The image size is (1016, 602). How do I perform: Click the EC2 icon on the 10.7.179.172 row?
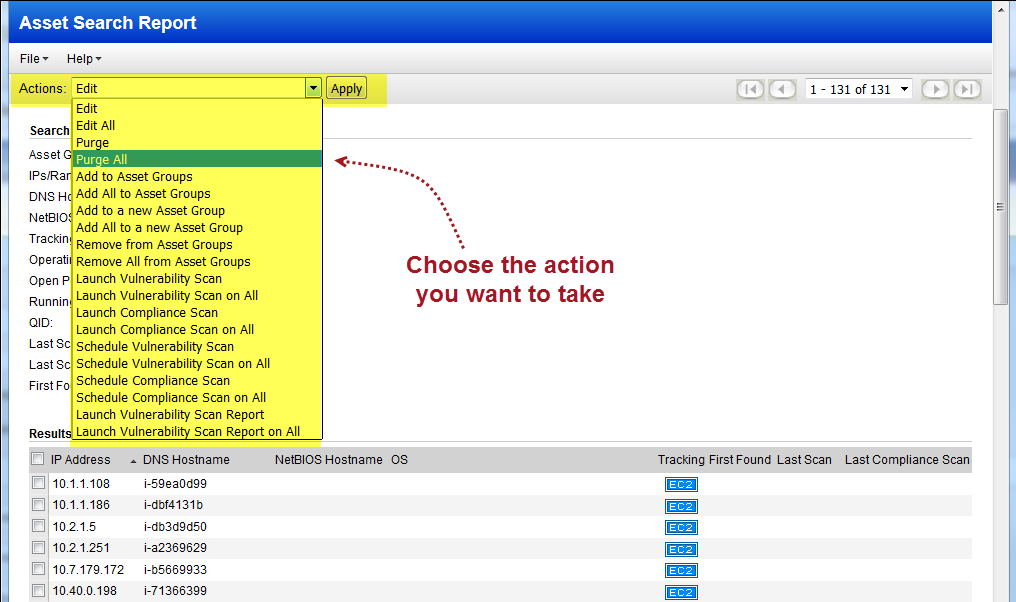tap(680, 570)
